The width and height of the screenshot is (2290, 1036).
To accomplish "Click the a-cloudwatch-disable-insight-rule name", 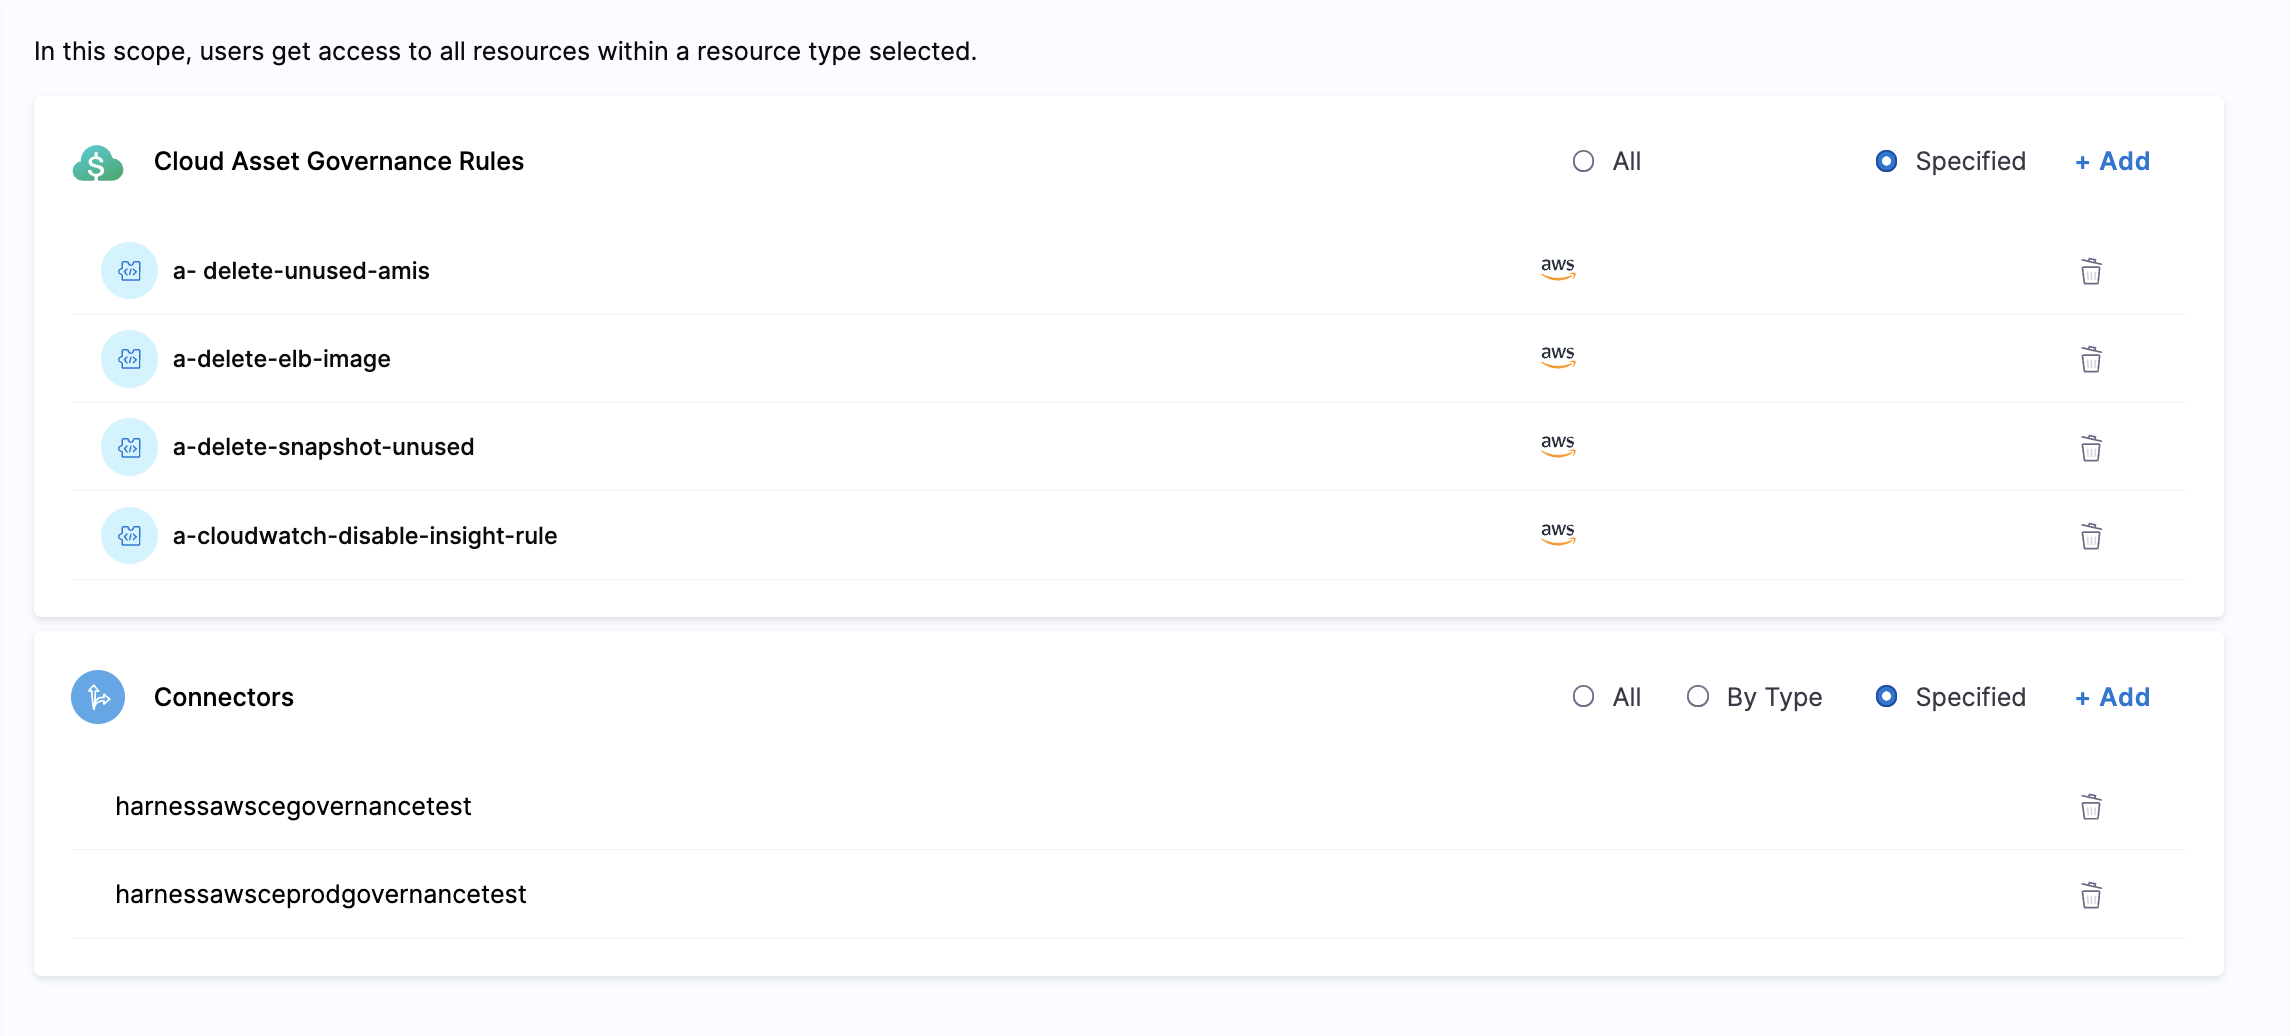I will pos(365,536).
